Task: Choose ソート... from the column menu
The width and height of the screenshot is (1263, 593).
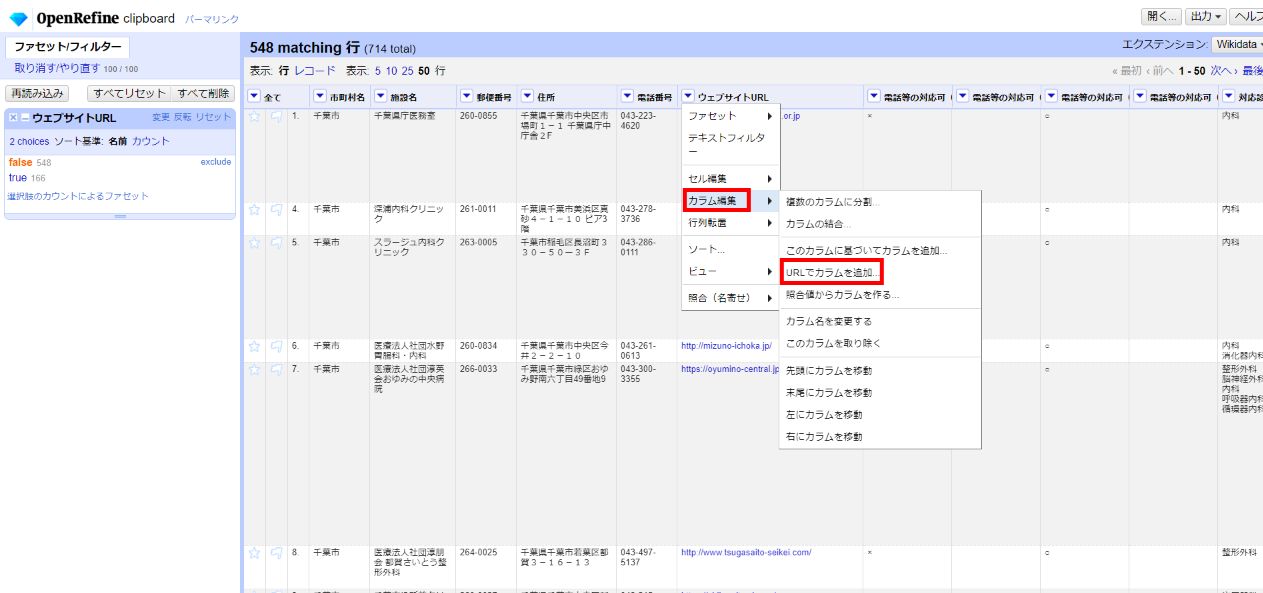Action: [730, 249]
